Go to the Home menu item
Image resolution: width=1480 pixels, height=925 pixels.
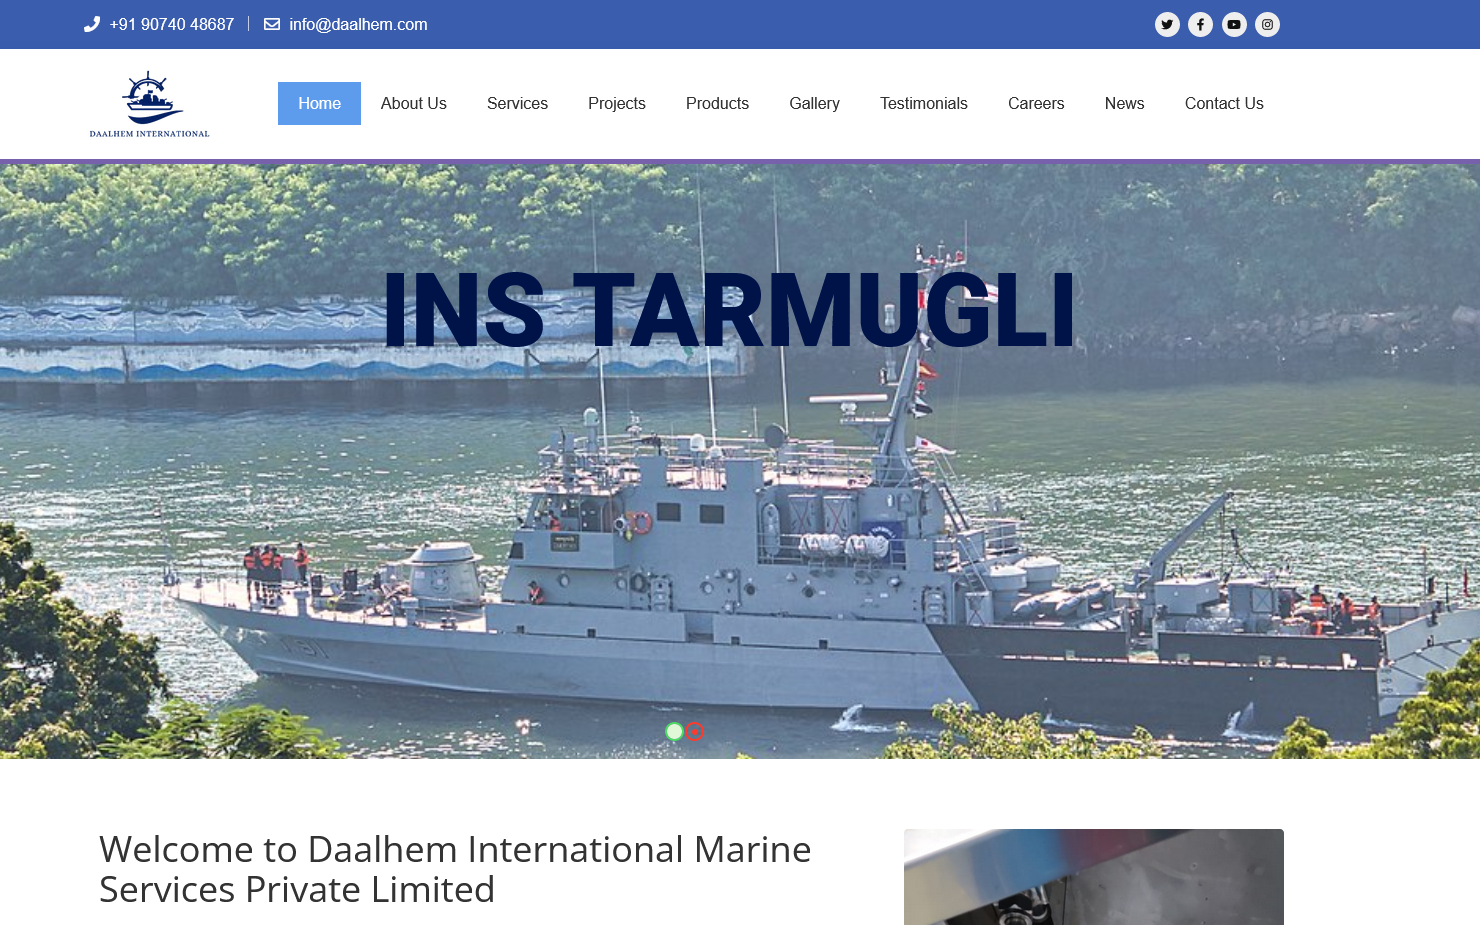(x=319, y=103)
